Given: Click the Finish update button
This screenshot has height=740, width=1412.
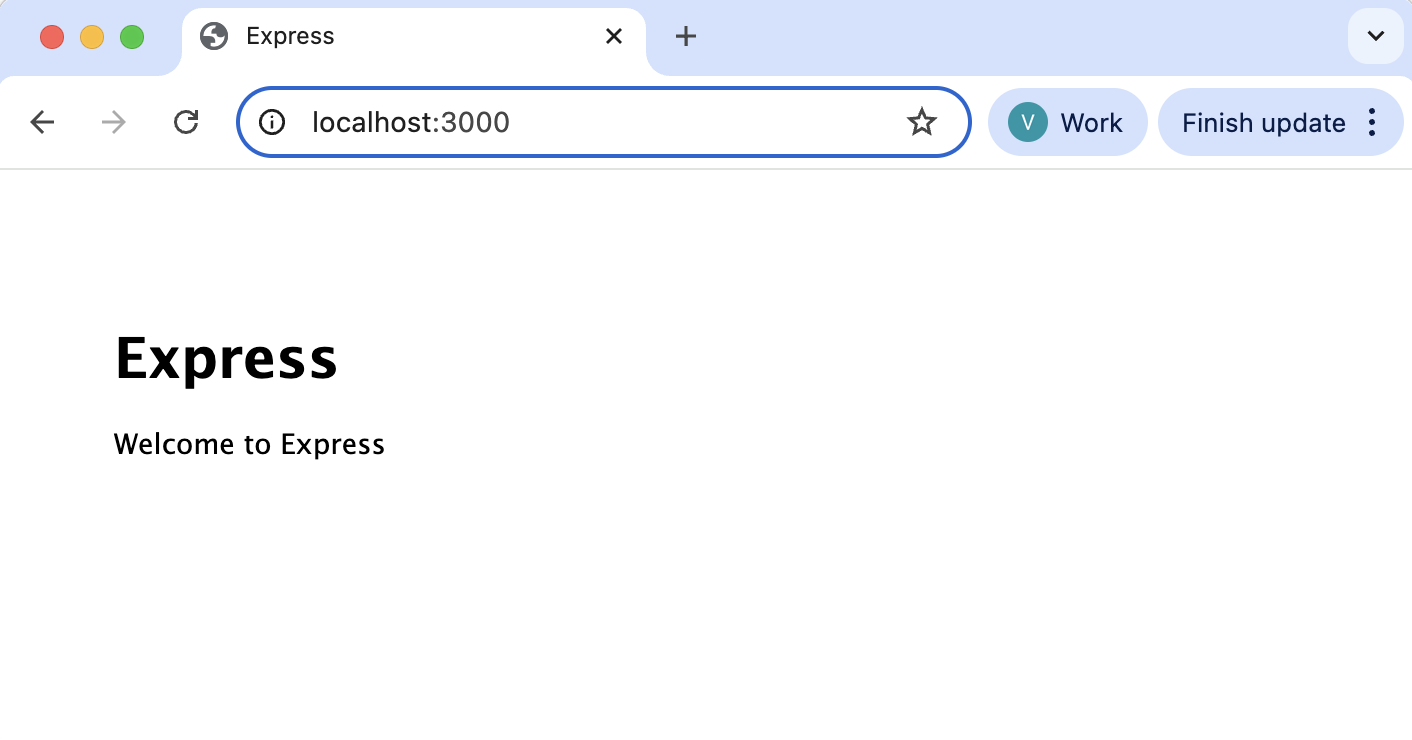Looking at the screenshot, I should click(x=1263, y=122).
